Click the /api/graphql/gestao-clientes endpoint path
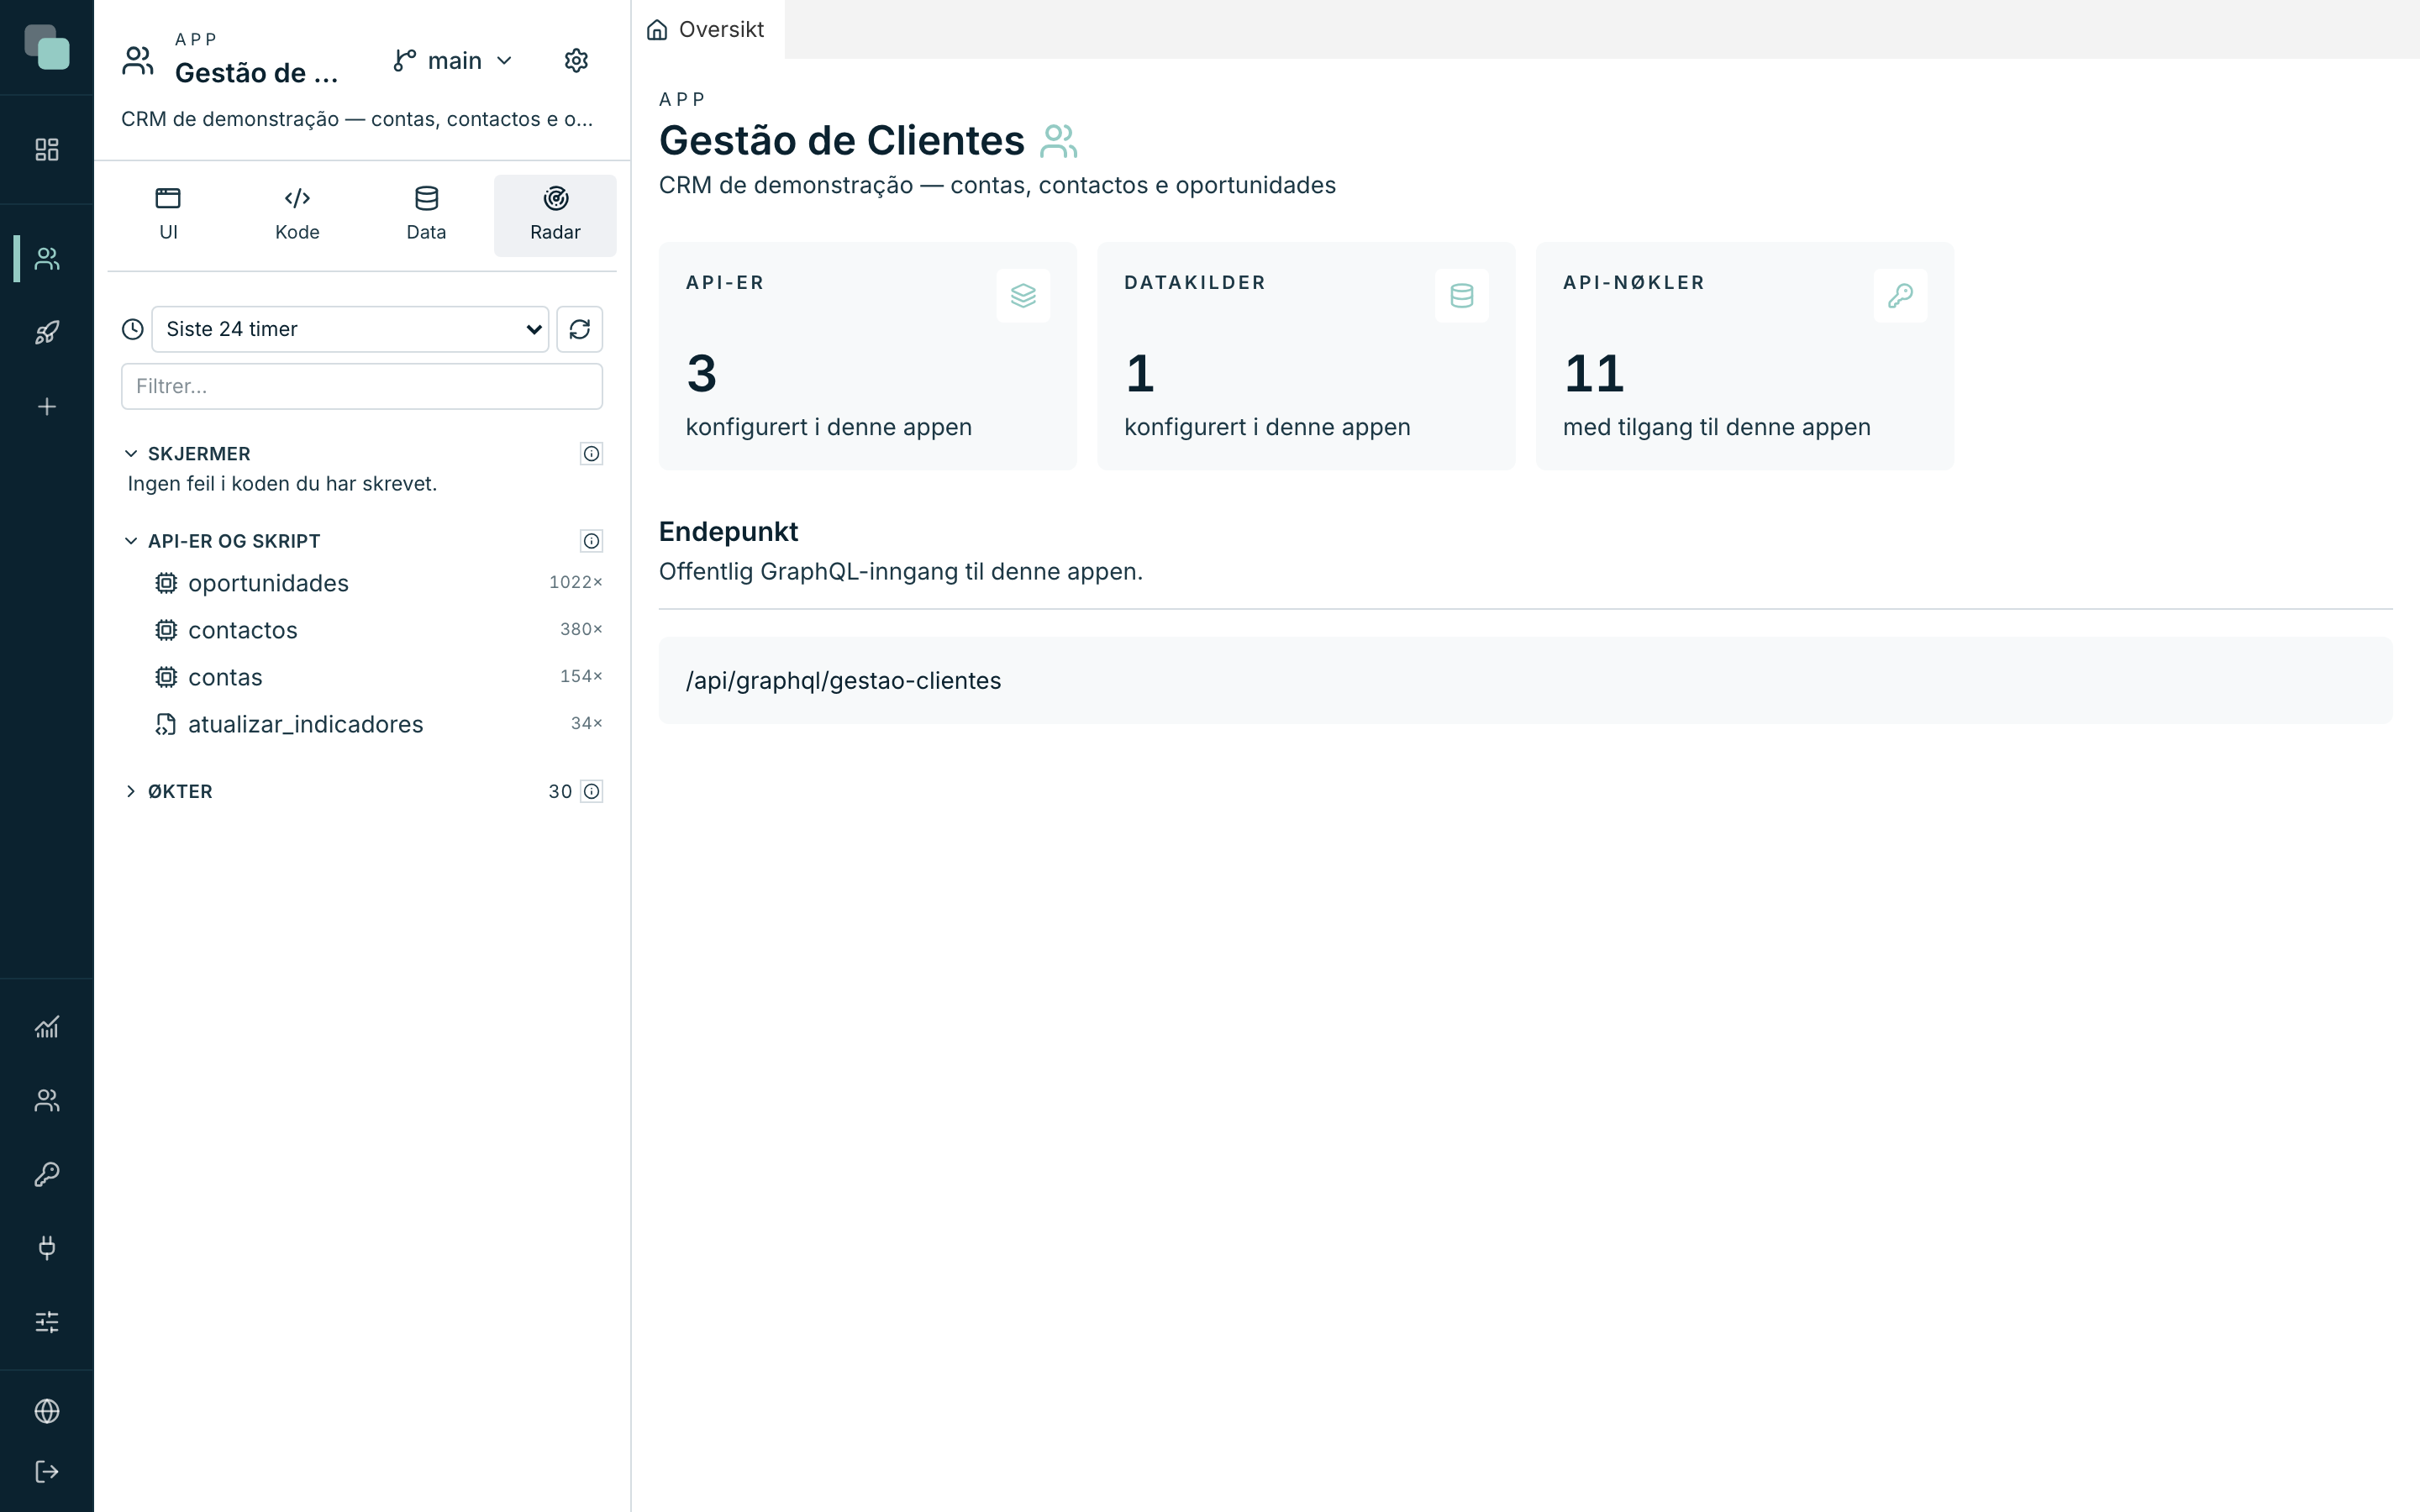This screenshot has width=2420, height=1512. [843, 681]
